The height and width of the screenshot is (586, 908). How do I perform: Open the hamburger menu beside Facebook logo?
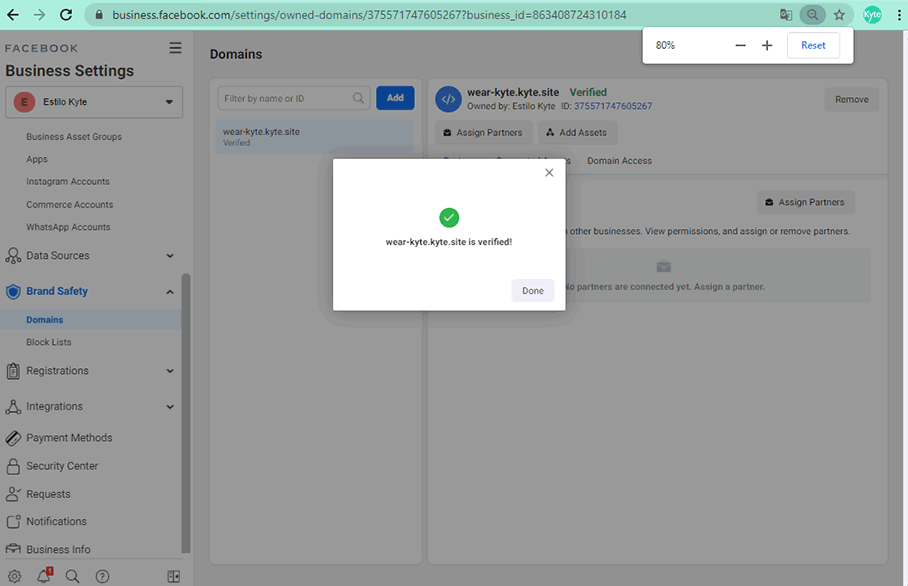pyautogui.click(x=176, y=48)
